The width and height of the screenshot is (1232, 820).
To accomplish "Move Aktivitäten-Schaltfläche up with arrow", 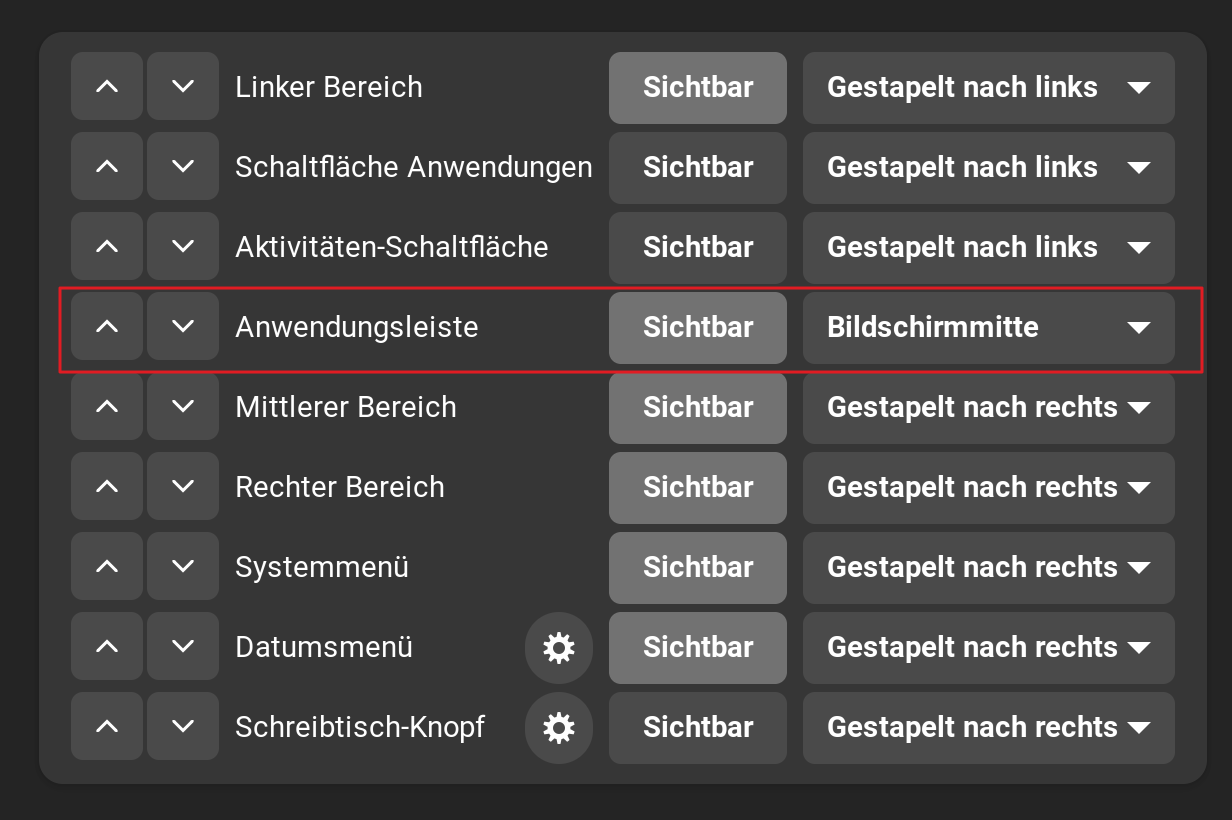I will [x=107, y=247].
